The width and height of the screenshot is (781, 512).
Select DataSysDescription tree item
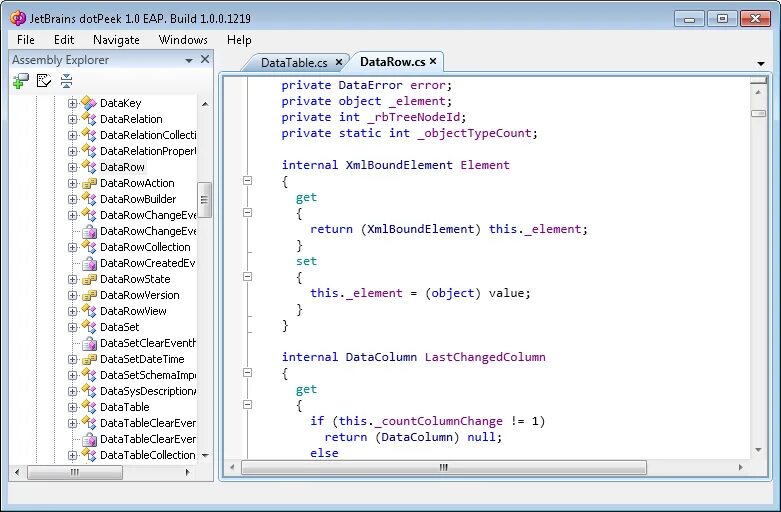[x=148, y=391]
